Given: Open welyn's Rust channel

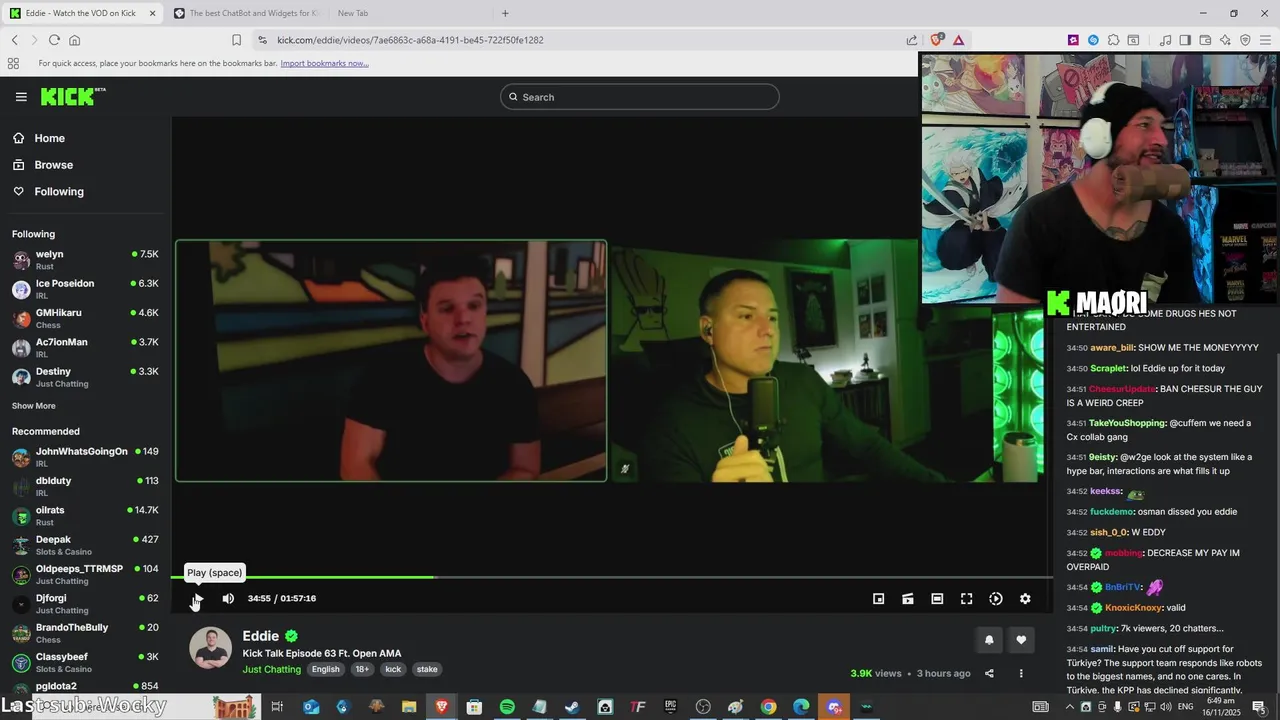Looking at the screenshot, I should [x=85, y=260].
